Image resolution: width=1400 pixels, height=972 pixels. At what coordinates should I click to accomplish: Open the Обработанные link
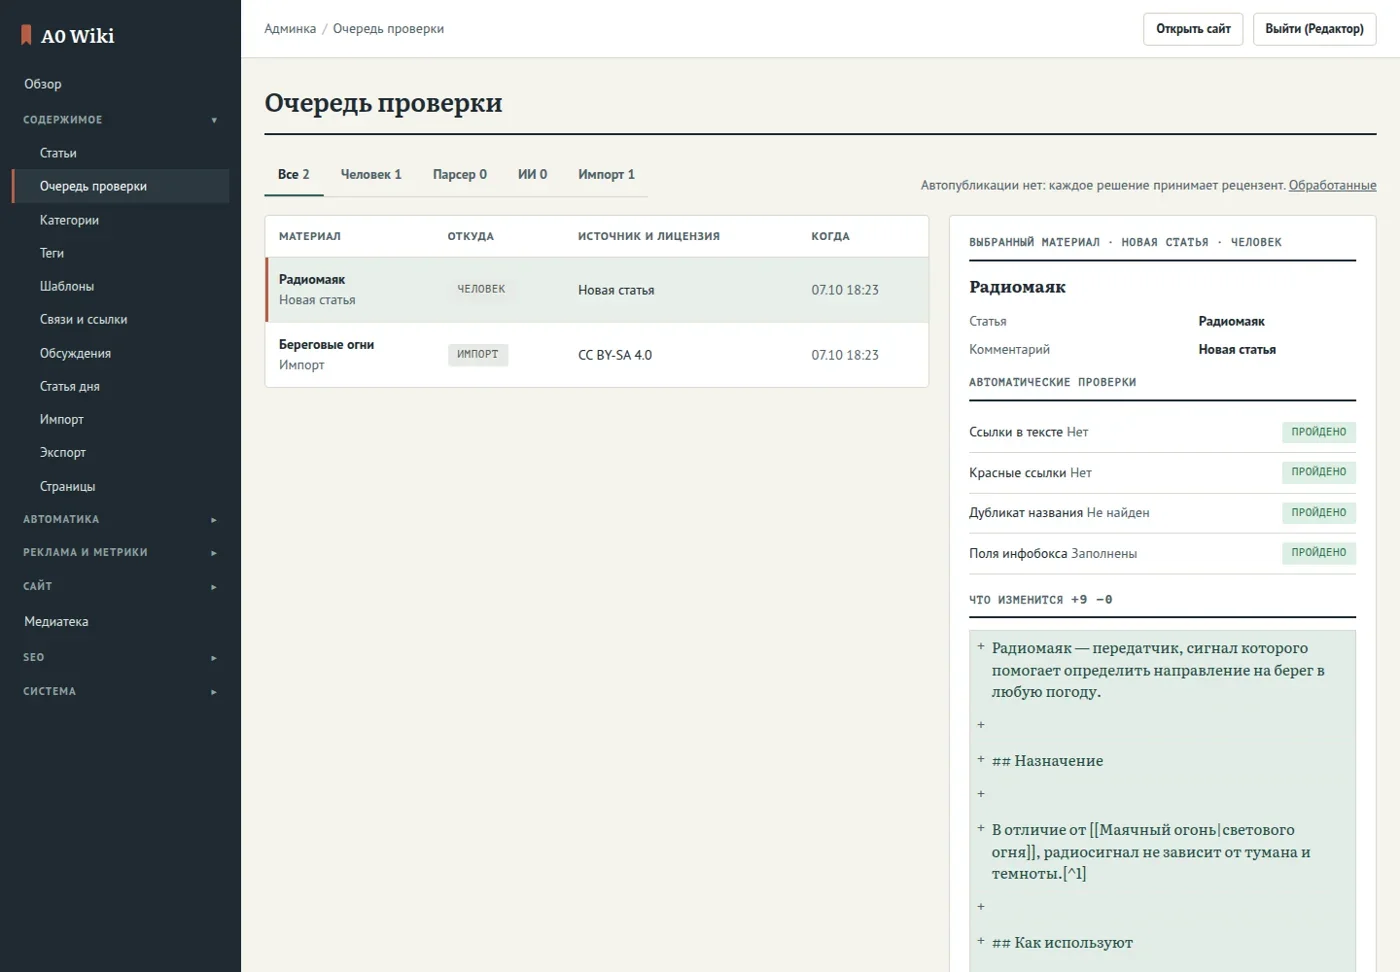click(x=1332, y=185)
